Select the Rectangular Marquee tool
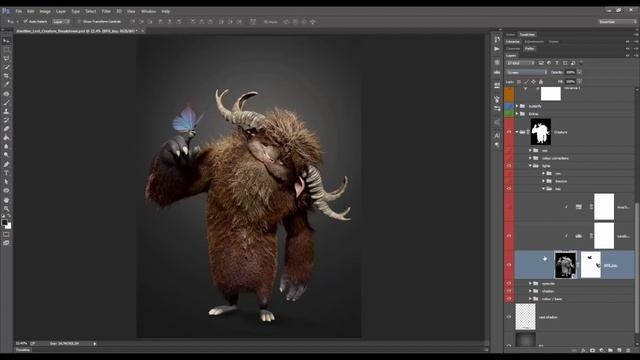Image resolution: width=640 pixels, height=360 pixels. tap(6, 50)
